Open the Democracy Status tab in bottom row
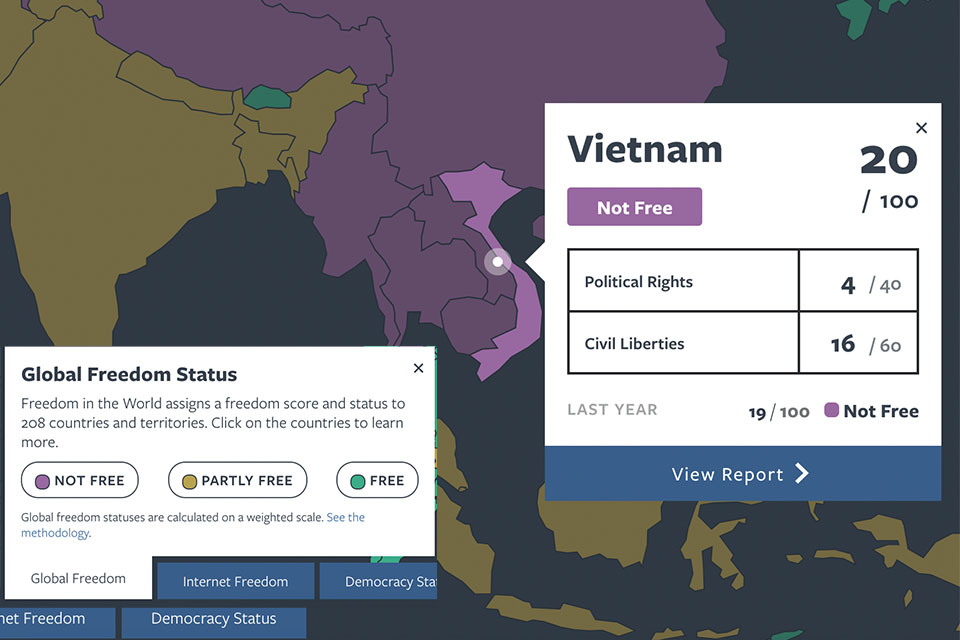Viewport: 960px width, 640px height. point(213,619)
